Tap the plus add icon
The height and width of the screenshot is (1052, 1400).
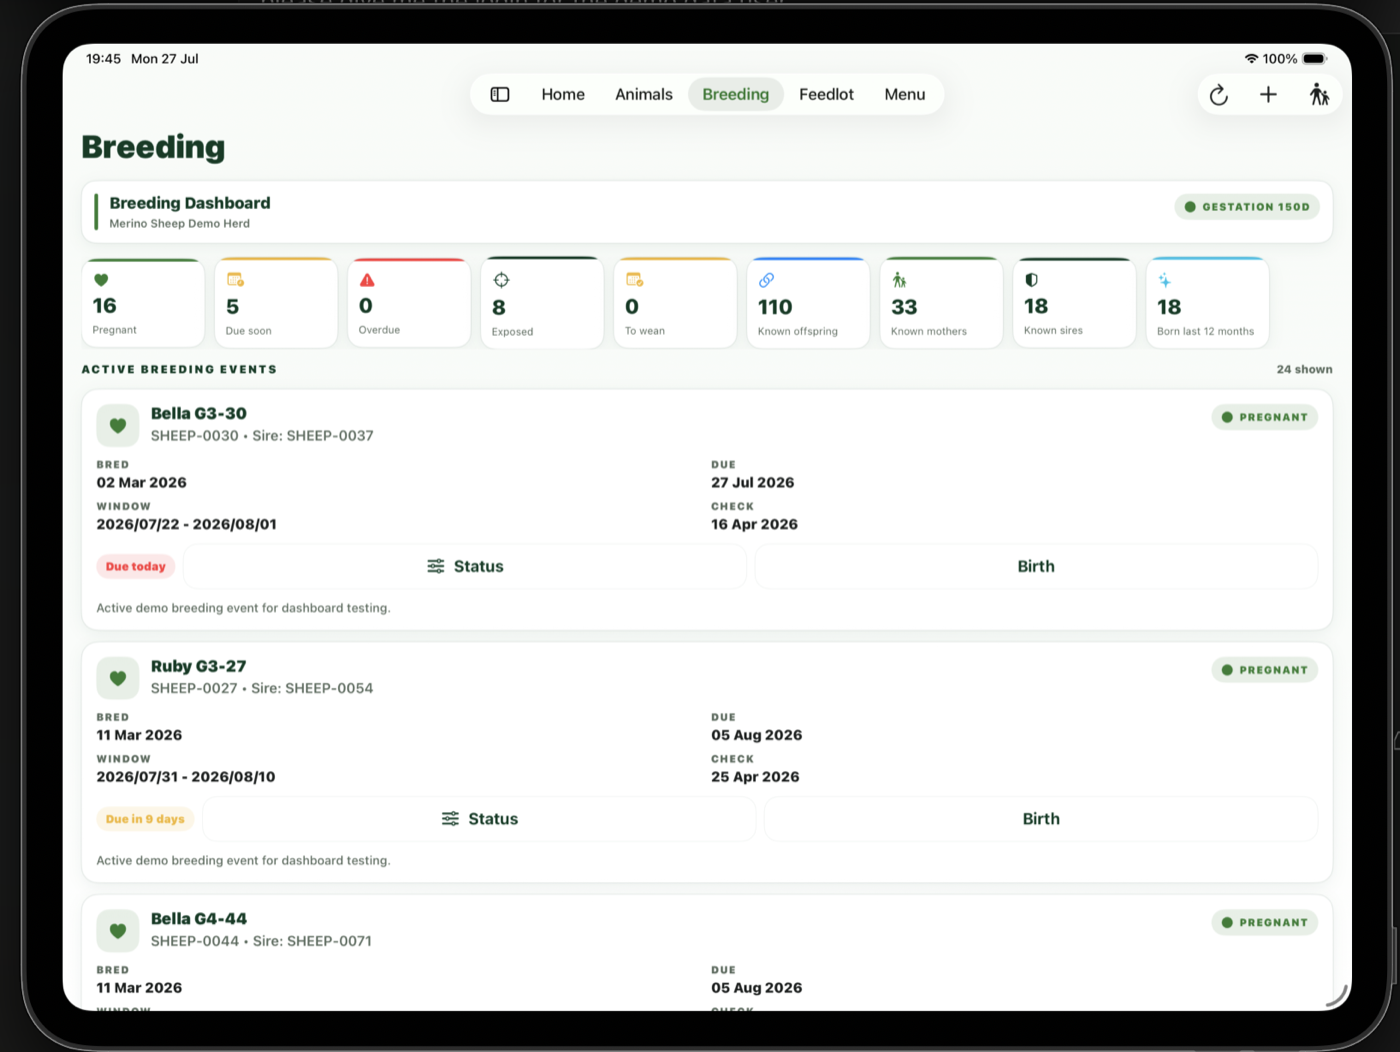click(1268, 94)
